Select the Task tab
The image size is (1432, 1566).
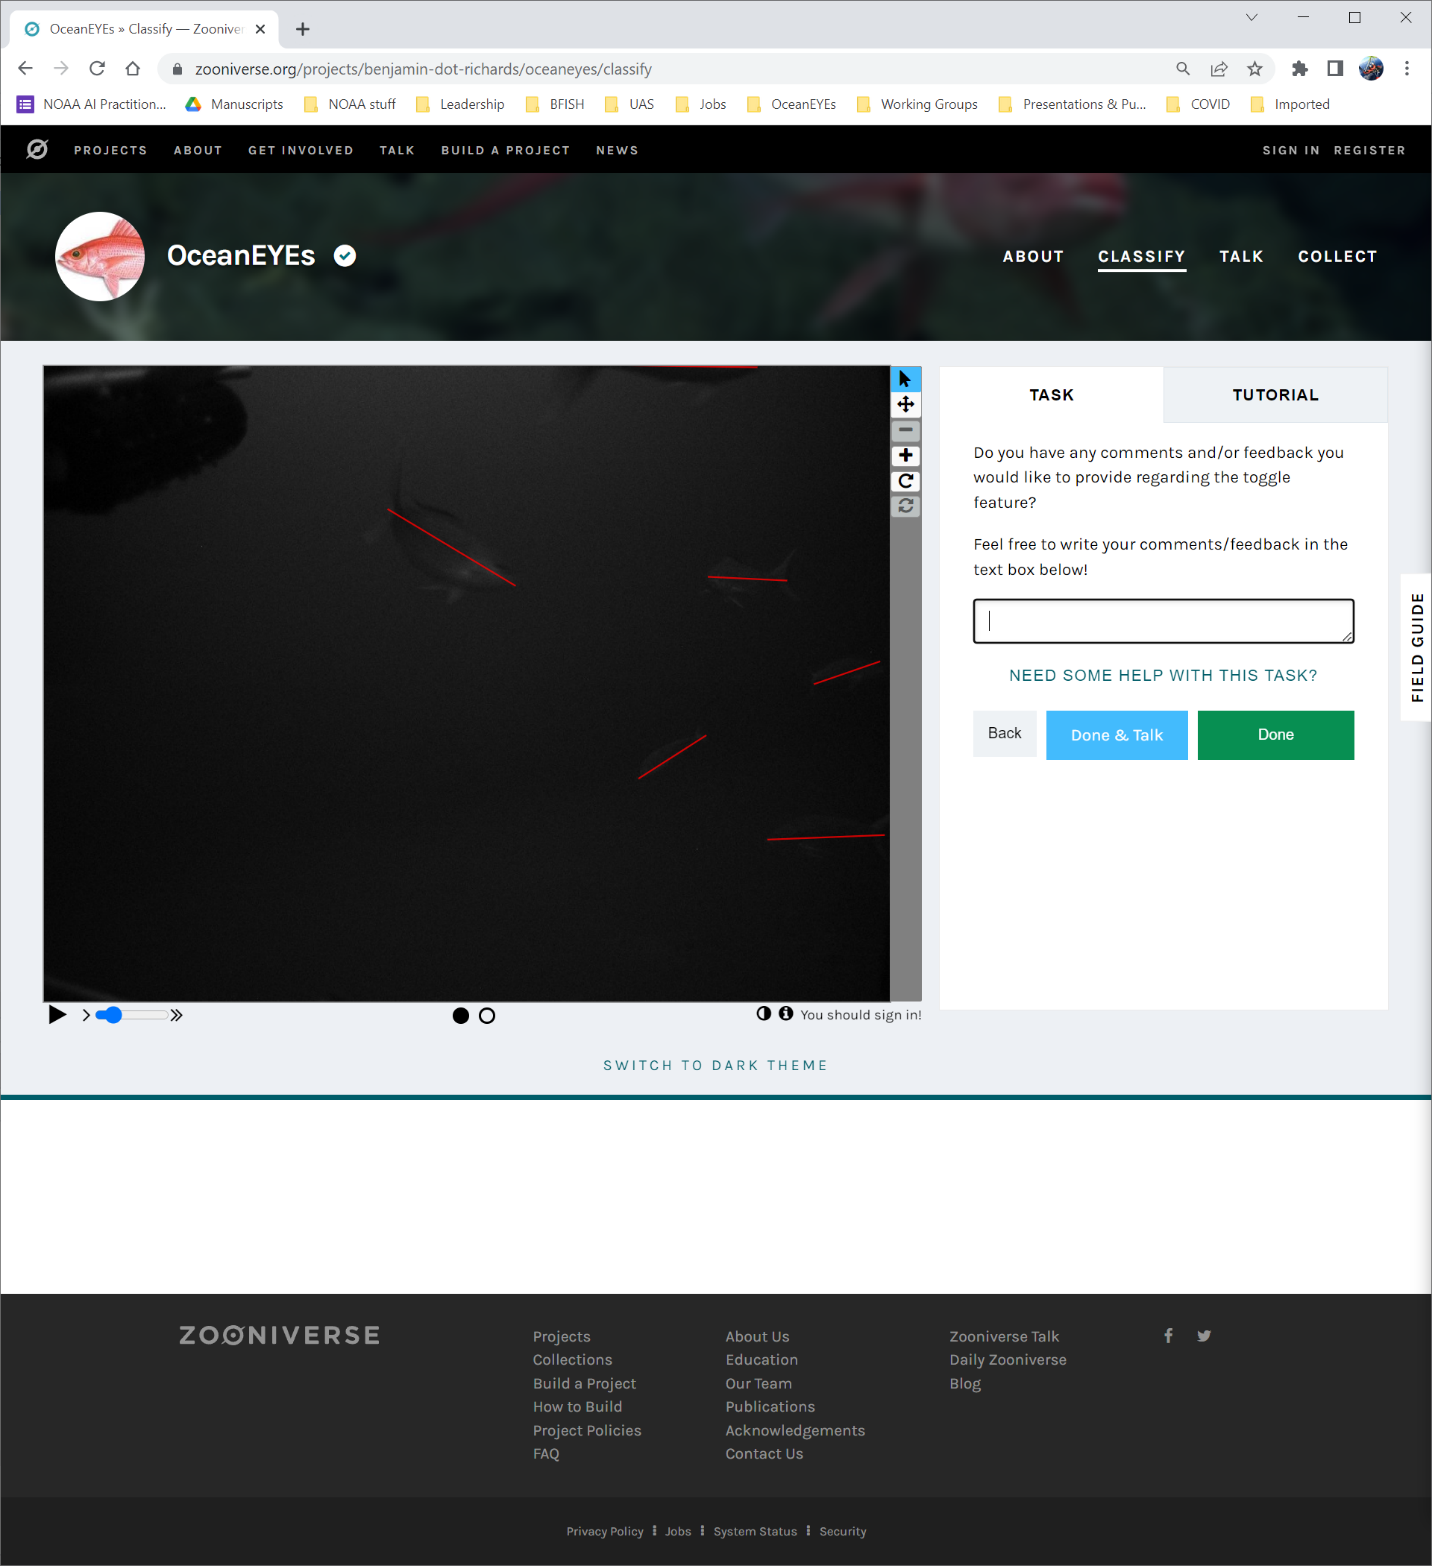point(1051,395)
